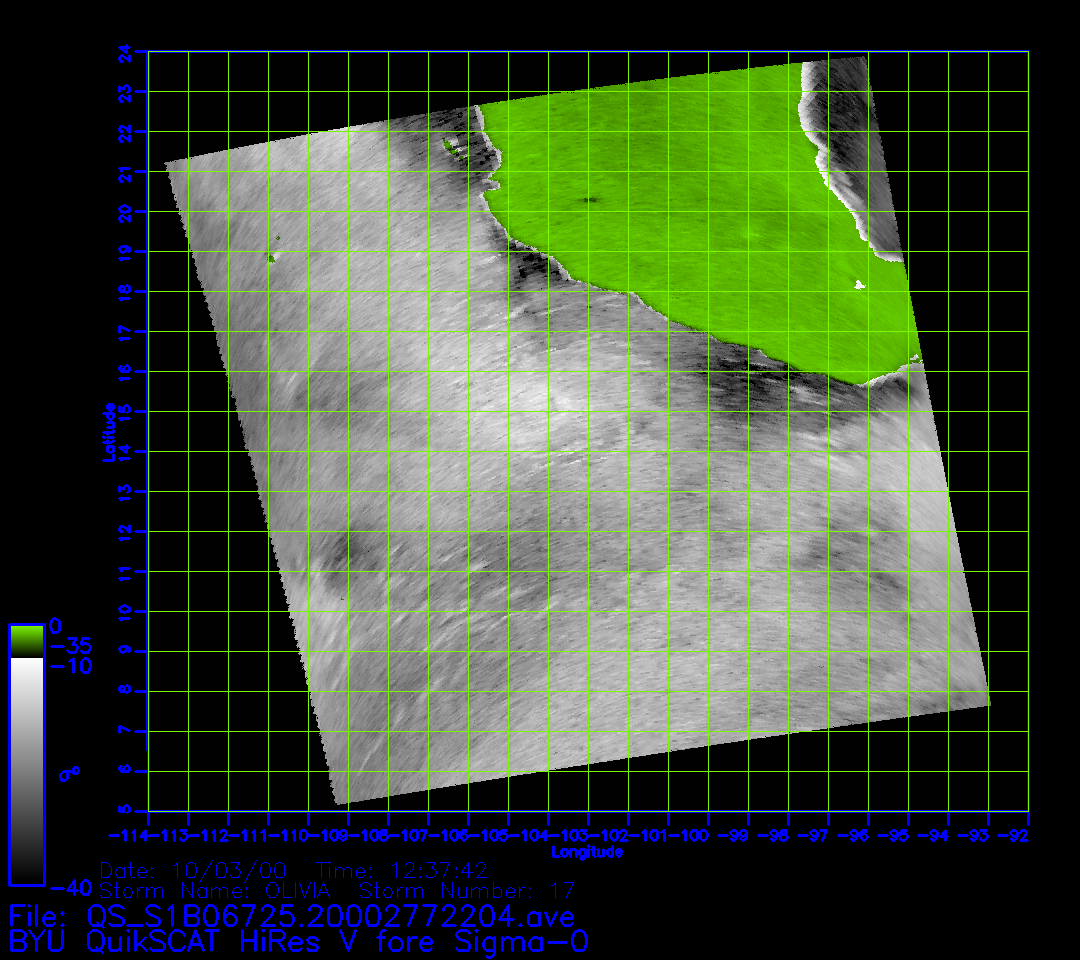Click the white spot in eastern green land
This screenshot has height=960, width=1080.
[858, 286]
